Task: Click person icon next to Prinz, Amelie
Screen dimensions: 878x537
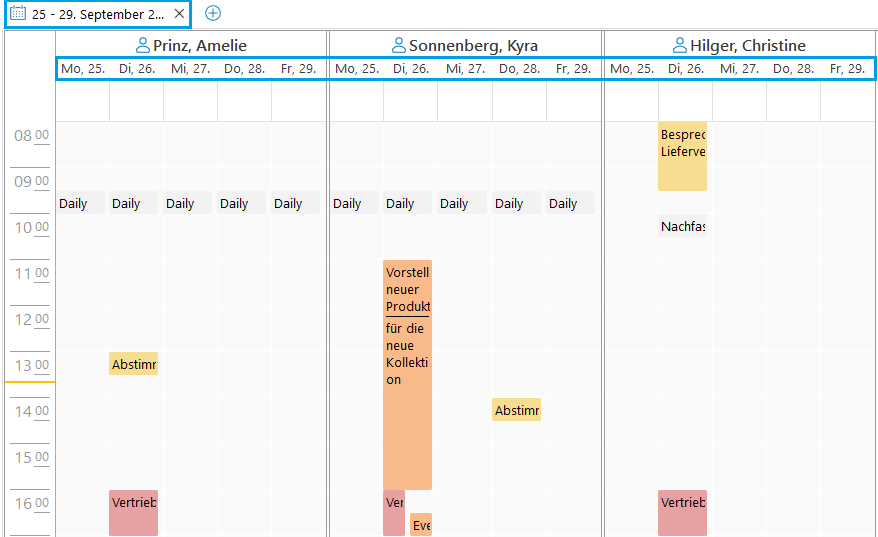Action: (143, 45)
